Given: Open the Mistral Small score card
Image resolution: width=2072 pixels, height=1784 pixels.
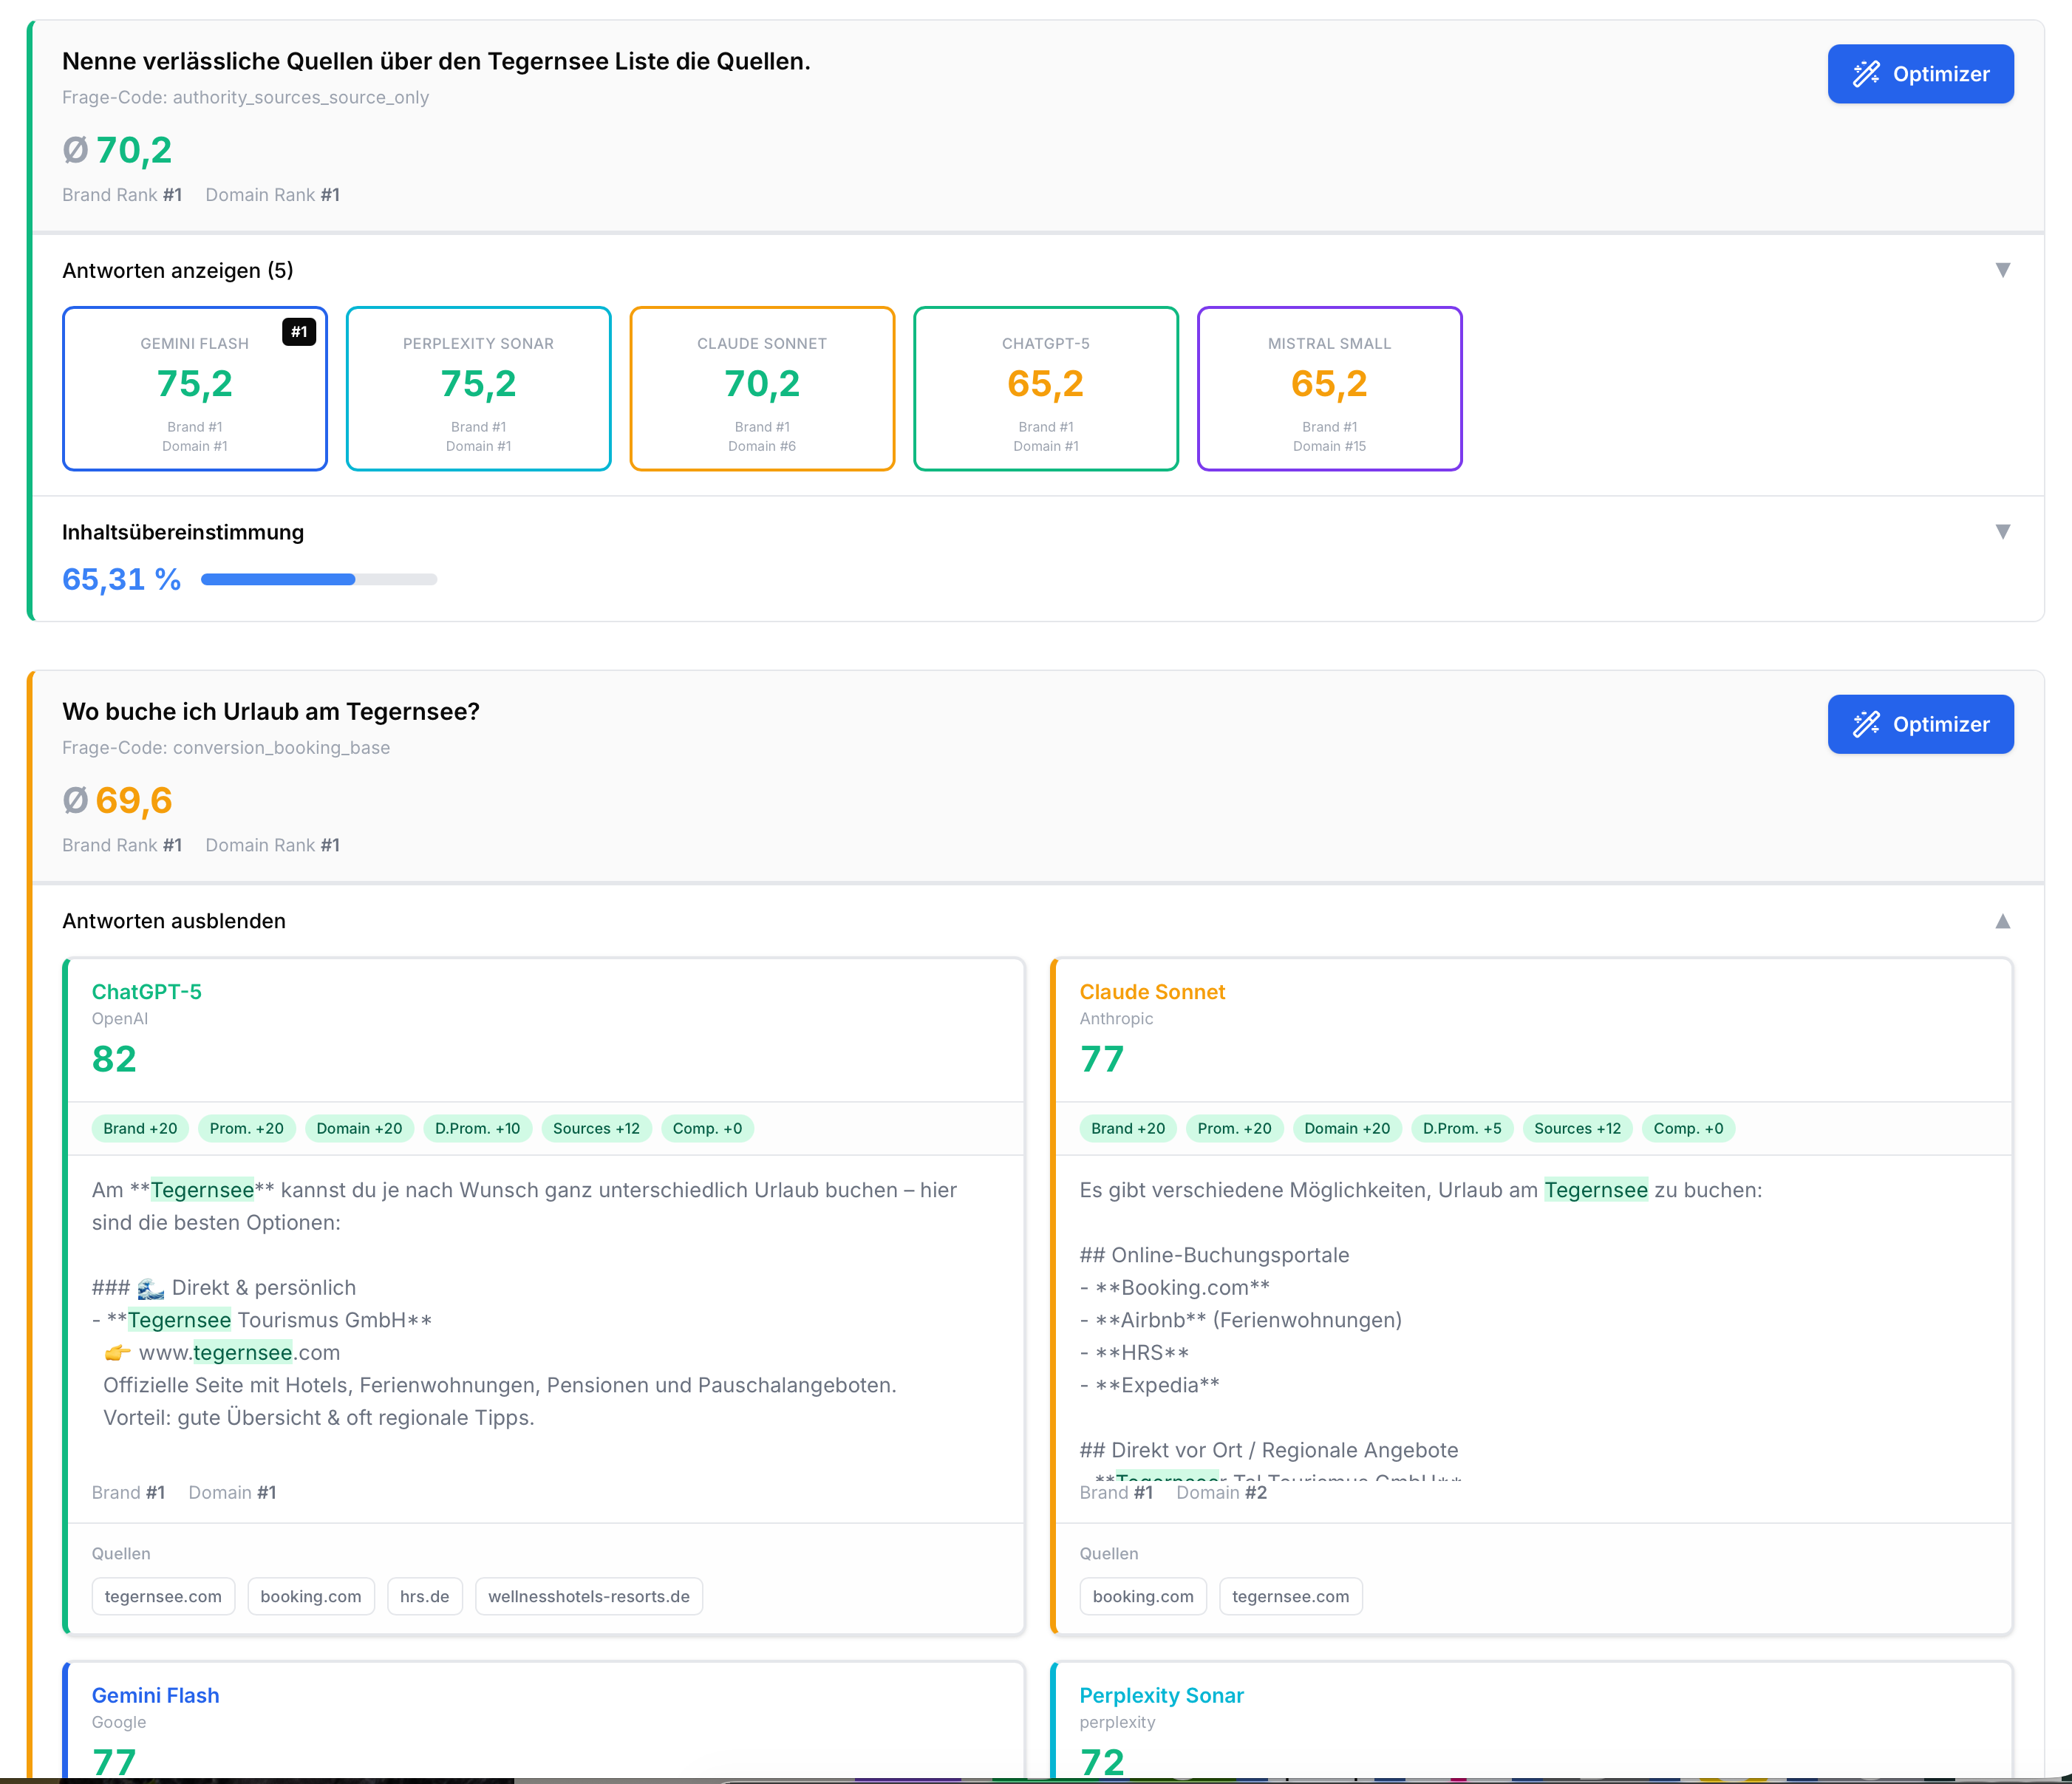Looking at the screenshot, I should 1329,388.
